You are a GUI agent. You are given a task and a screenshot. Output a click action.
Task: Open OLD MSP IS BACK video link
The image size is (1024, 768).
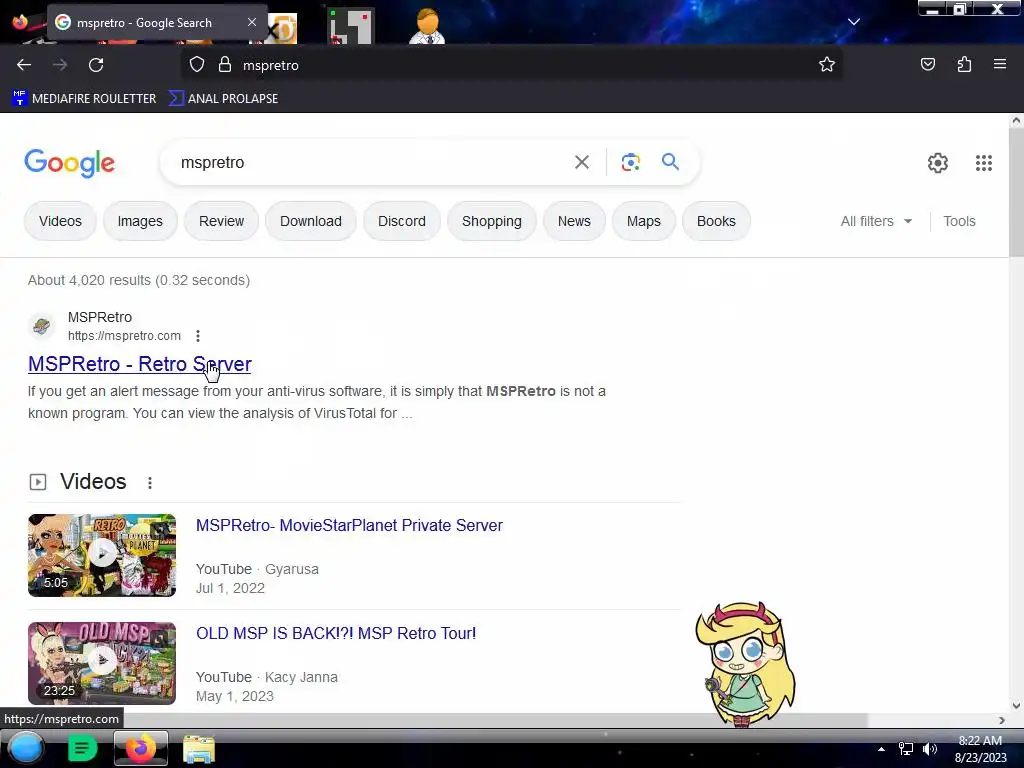pos(336,633)
